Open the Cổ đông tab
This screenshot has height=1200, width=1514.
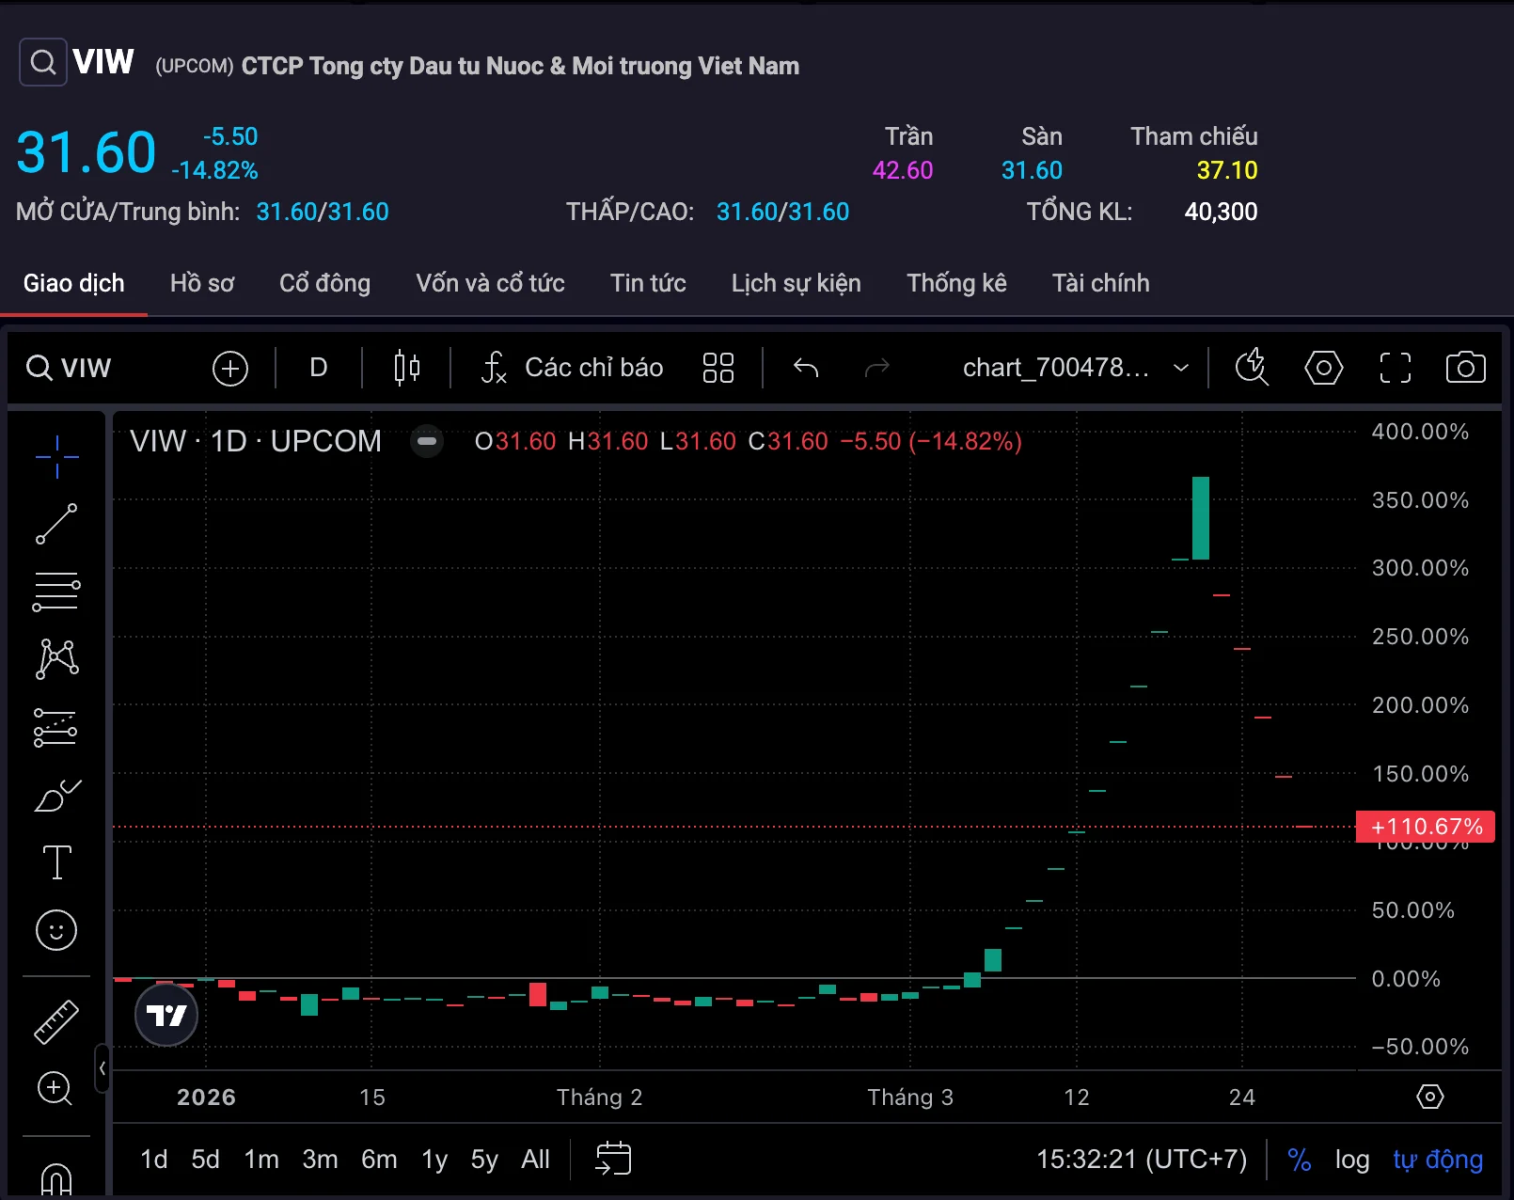[325, 284]
